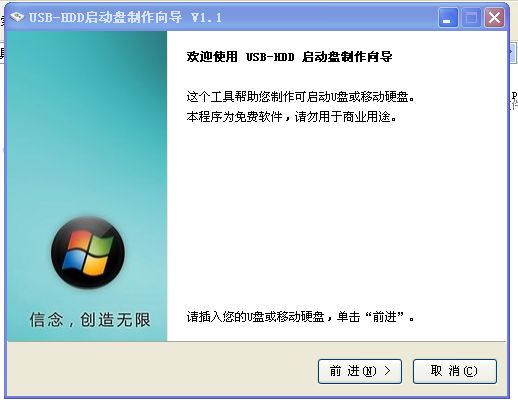
Task: Click the line 这个工具帮助您制作可启动U盘或移动硬盘
Action: click(x=300, y=97)
